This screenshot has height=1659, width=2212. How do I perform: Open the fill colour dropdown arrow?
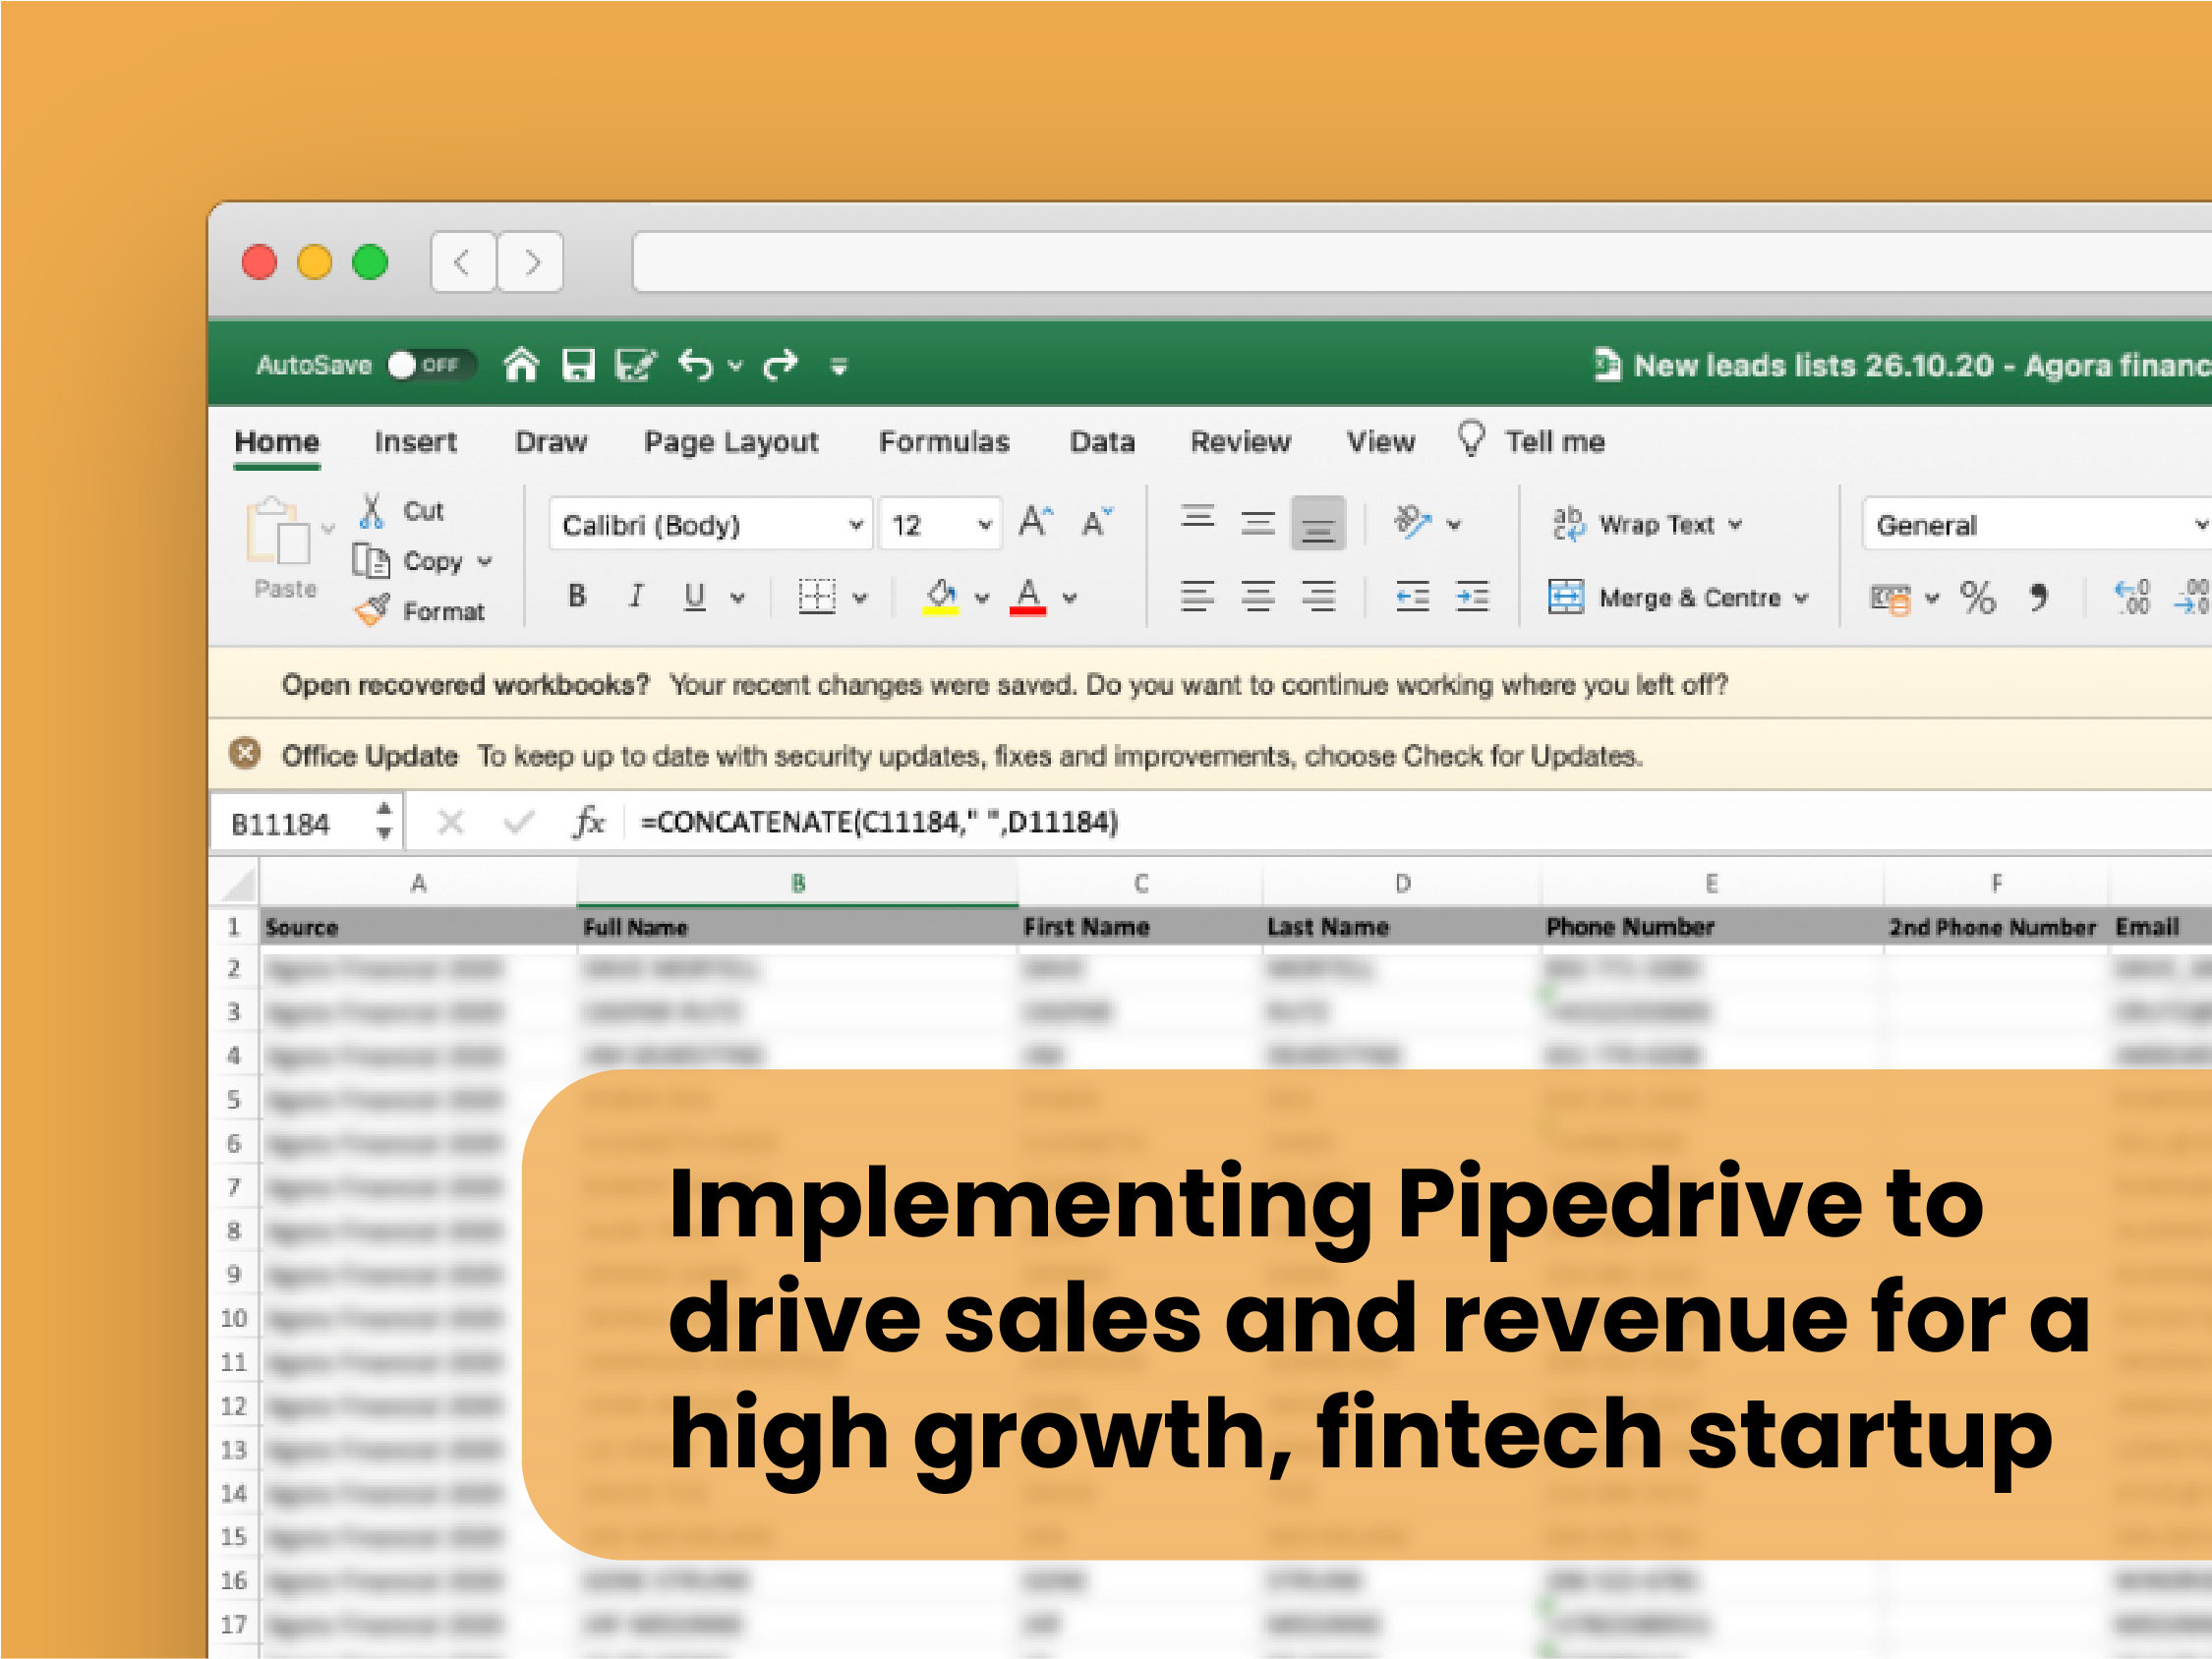(982, 598)
